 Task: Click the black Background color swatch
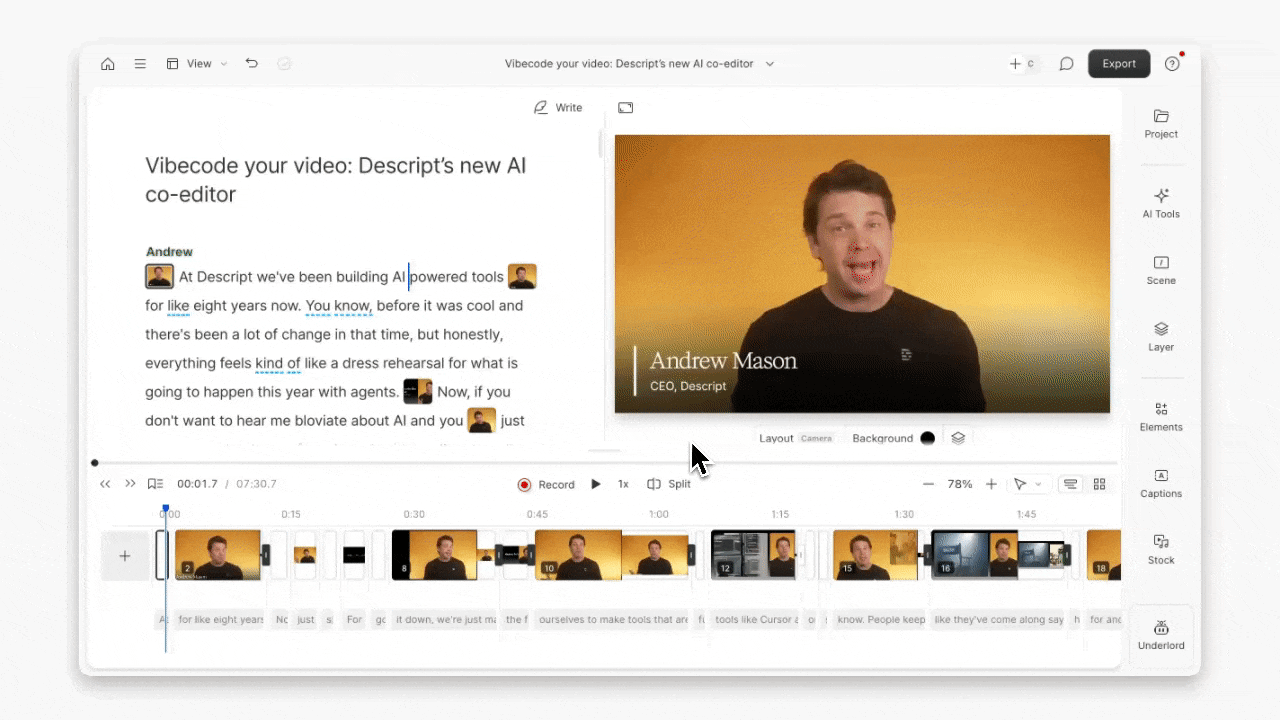[x=927, y=438]
